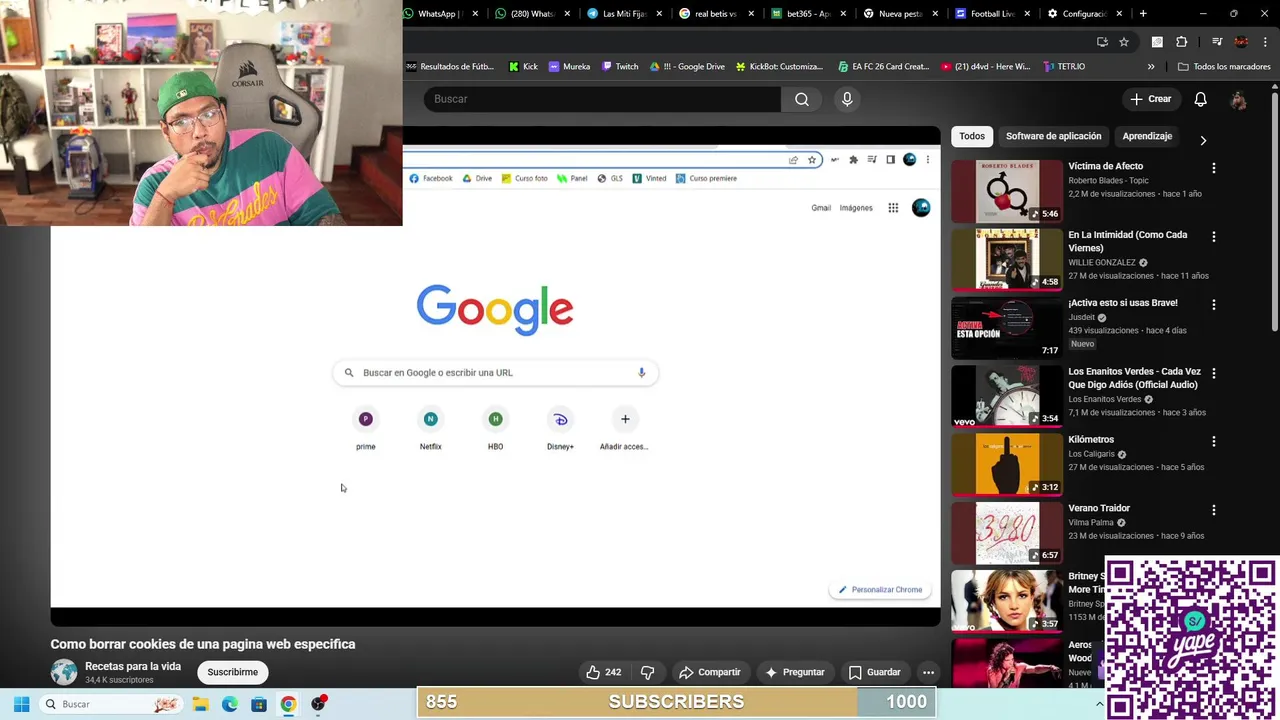Show hidden bookmarks with the double chevron
Screen dimensions: 1280x720
1151,67
